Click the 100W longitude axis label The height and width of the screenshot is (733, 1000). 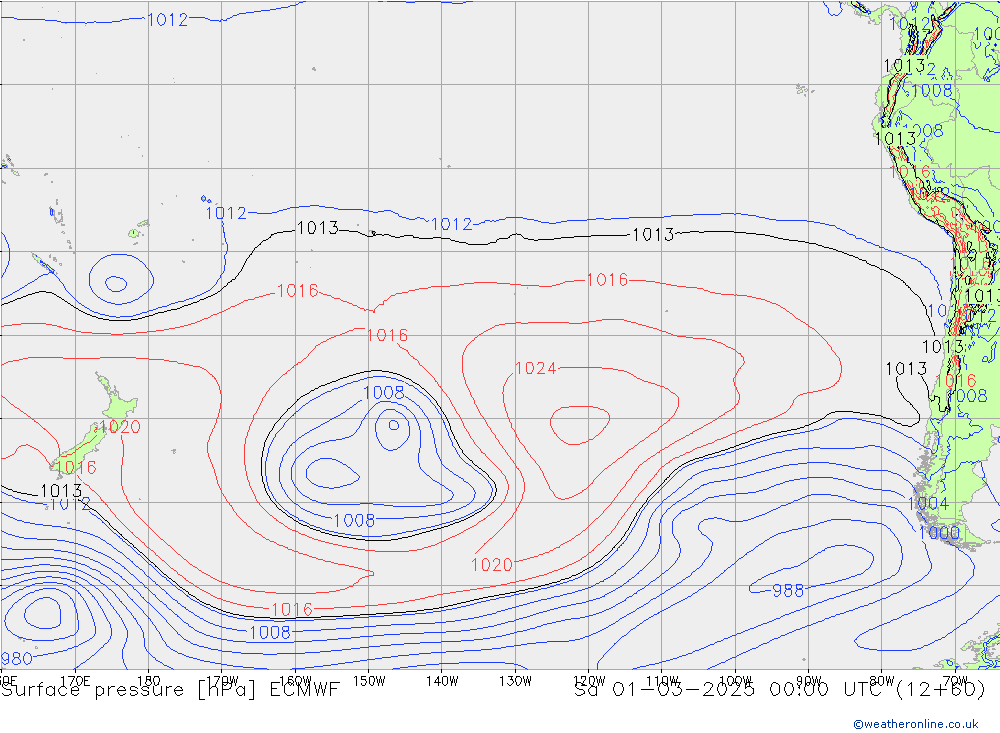pyautogui.click(x=735, y=681)
